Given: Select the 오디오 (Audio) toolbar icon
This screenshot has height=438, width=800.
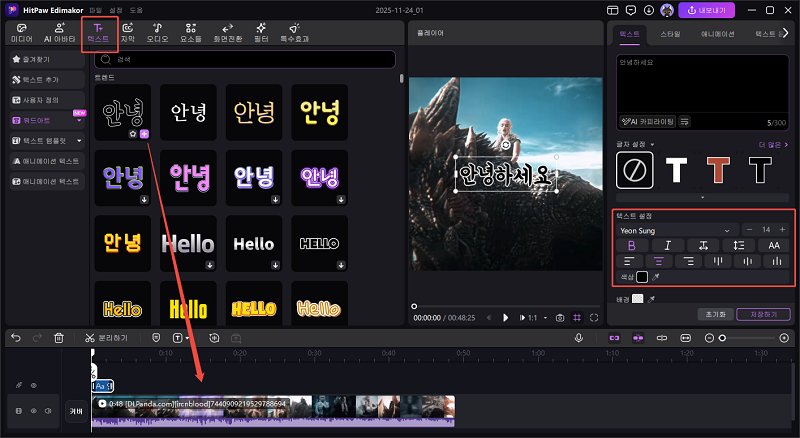Looking at the screenshot, I should click(x=157, y=33).
